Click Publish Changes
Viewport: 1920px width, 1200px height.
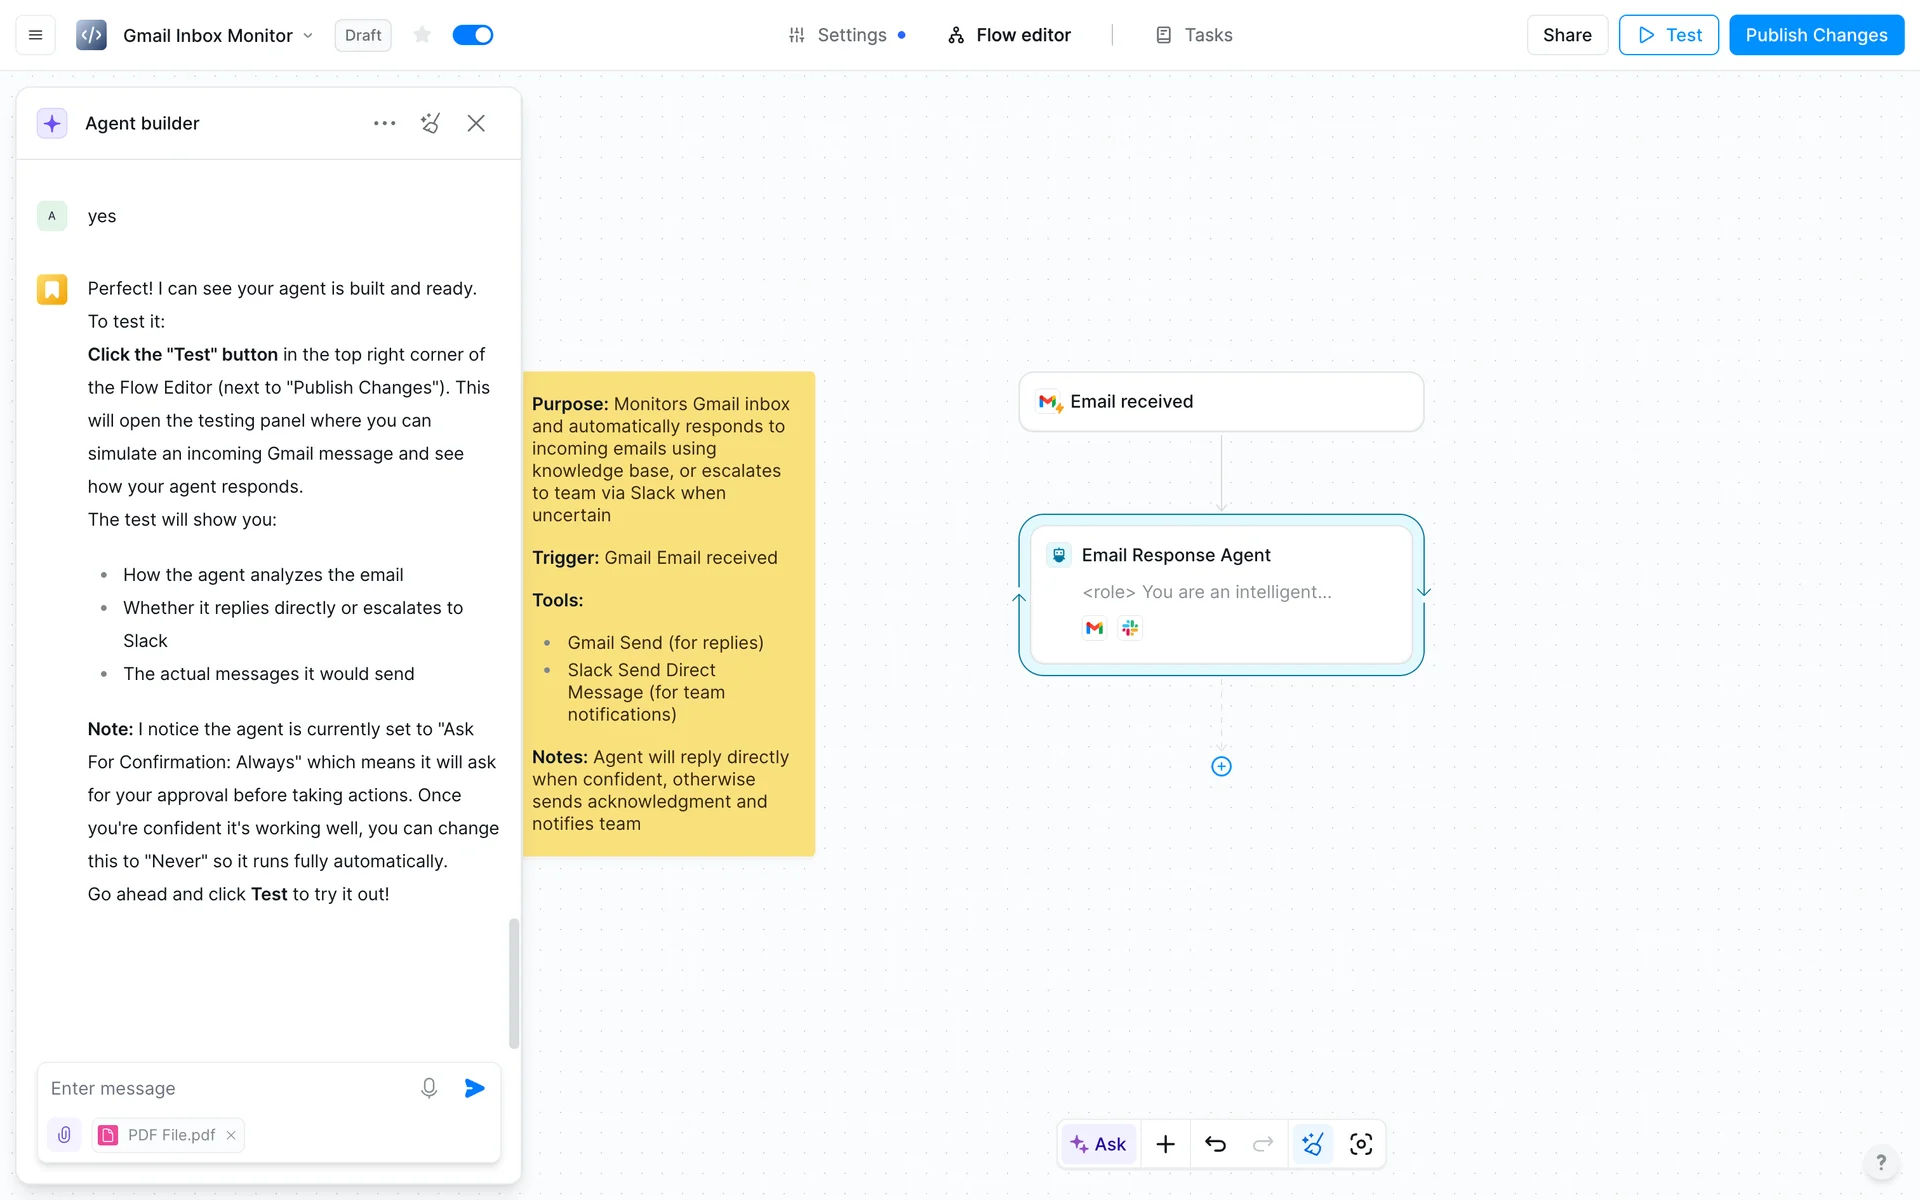[1815, 35]
